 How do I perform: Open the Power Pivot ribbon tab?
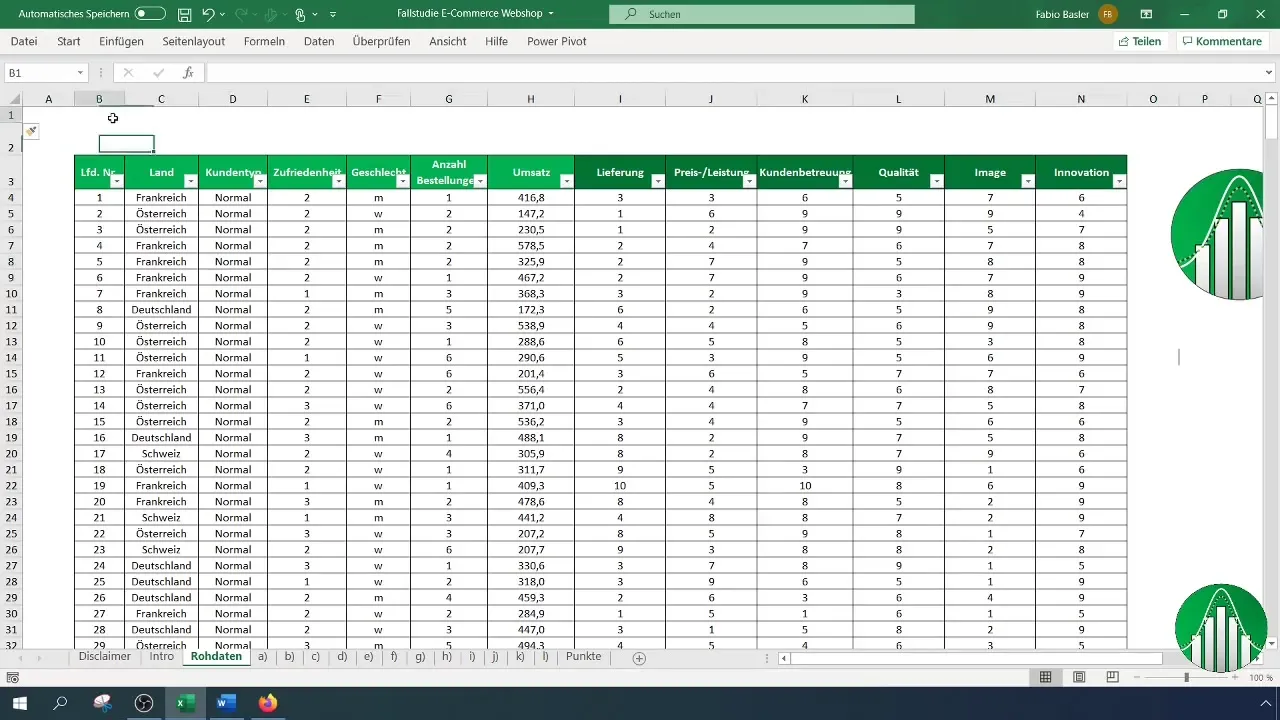click(556, 42)
